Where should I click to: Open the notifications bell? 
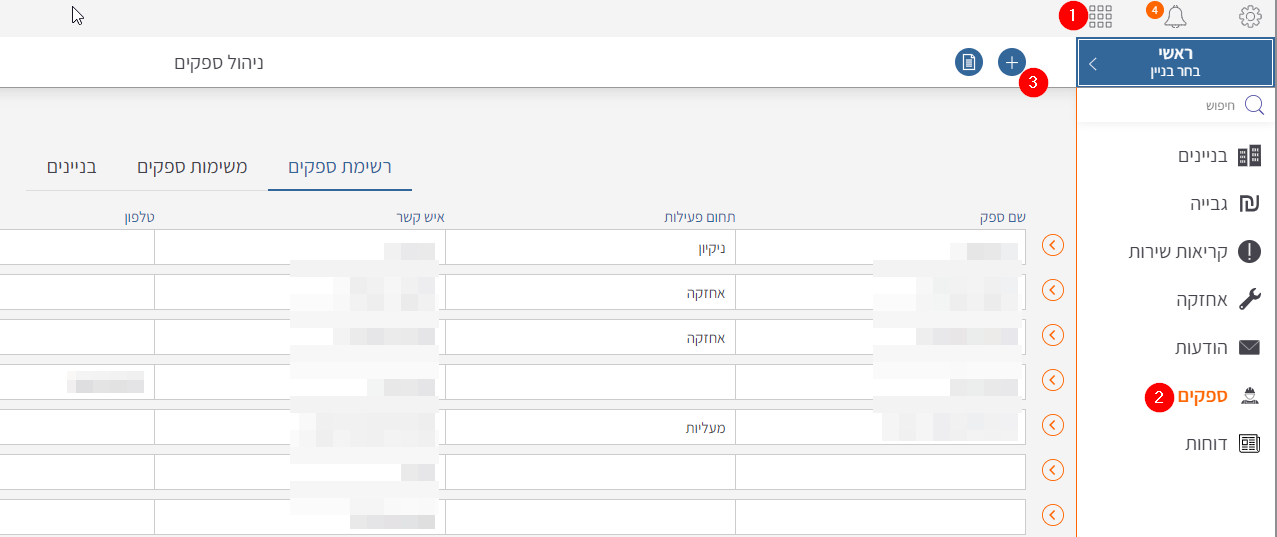click(x=1175, y=16)
